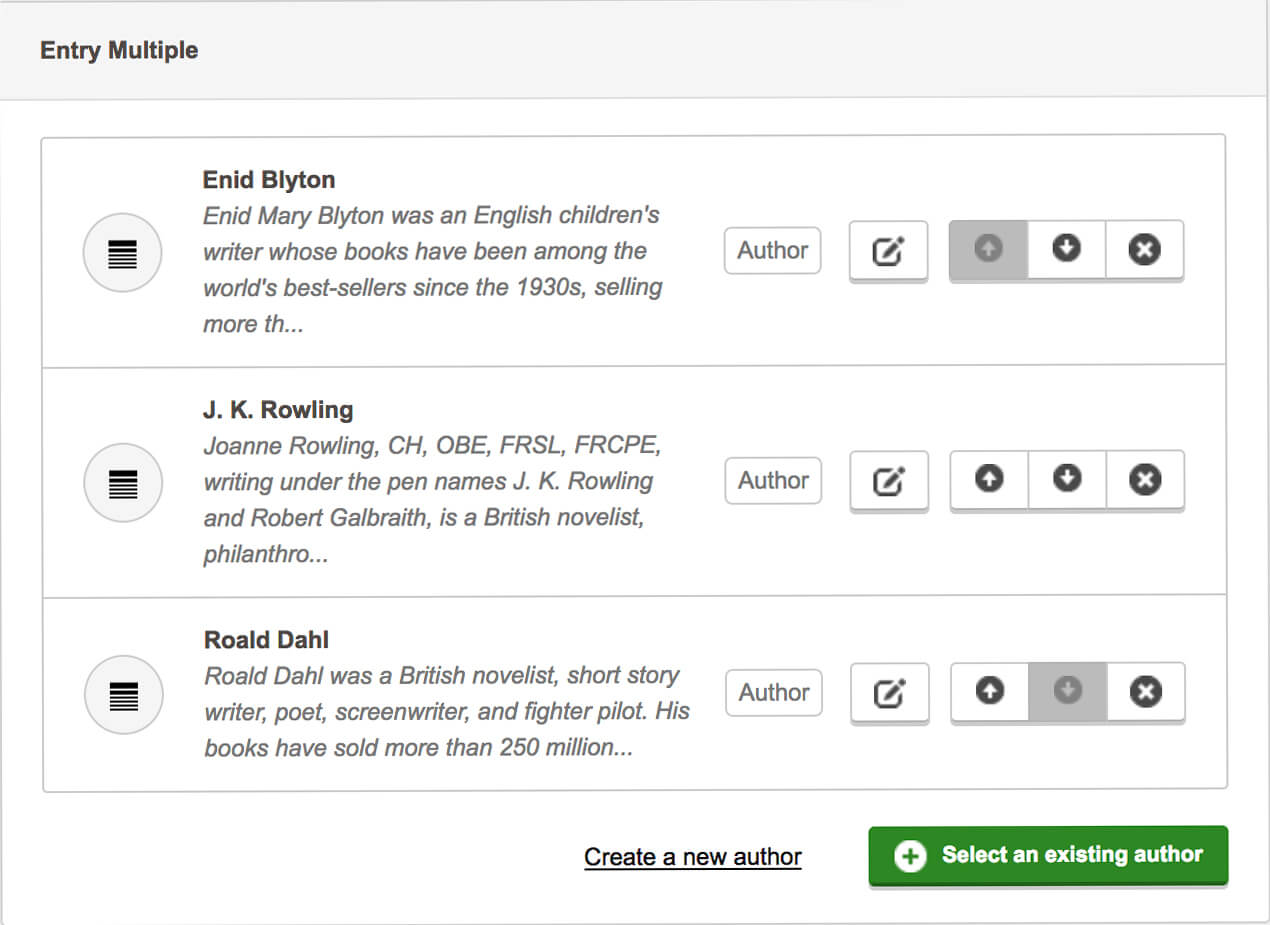Click the Roald Dahl title

coord(266,640)
